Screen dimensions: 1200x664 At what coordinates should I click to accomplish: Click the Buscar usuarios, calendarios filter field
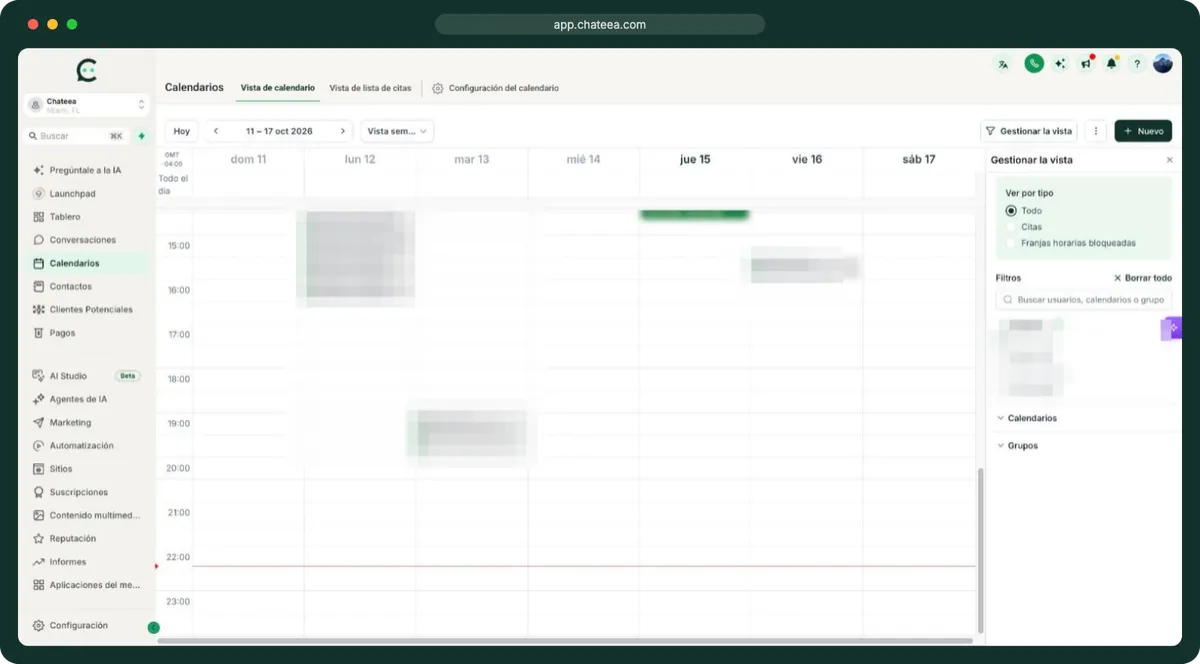pyautogui.click(x=1084, y=300)
